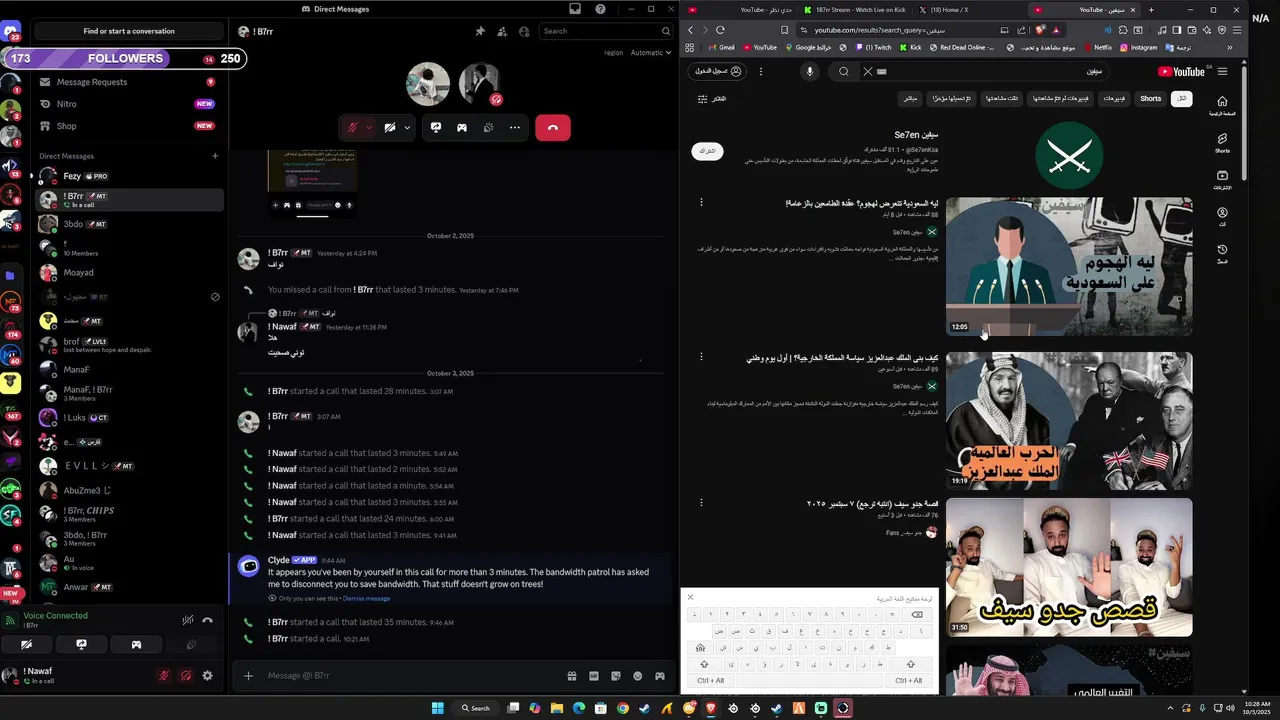Viewport: 1280px width, 720px height.
Task: Open Nitro in Discord sidebar
Action: tap(128, 104)
